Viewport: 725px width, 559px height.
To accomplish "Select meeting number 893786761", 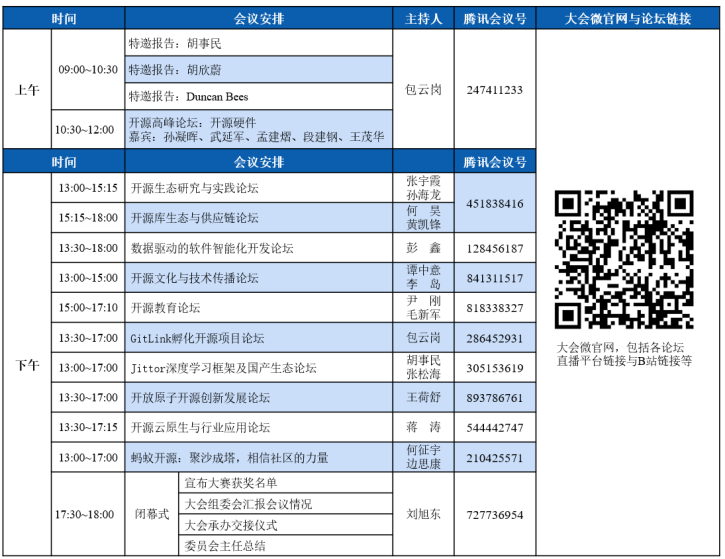I will (x=494, y=398).
